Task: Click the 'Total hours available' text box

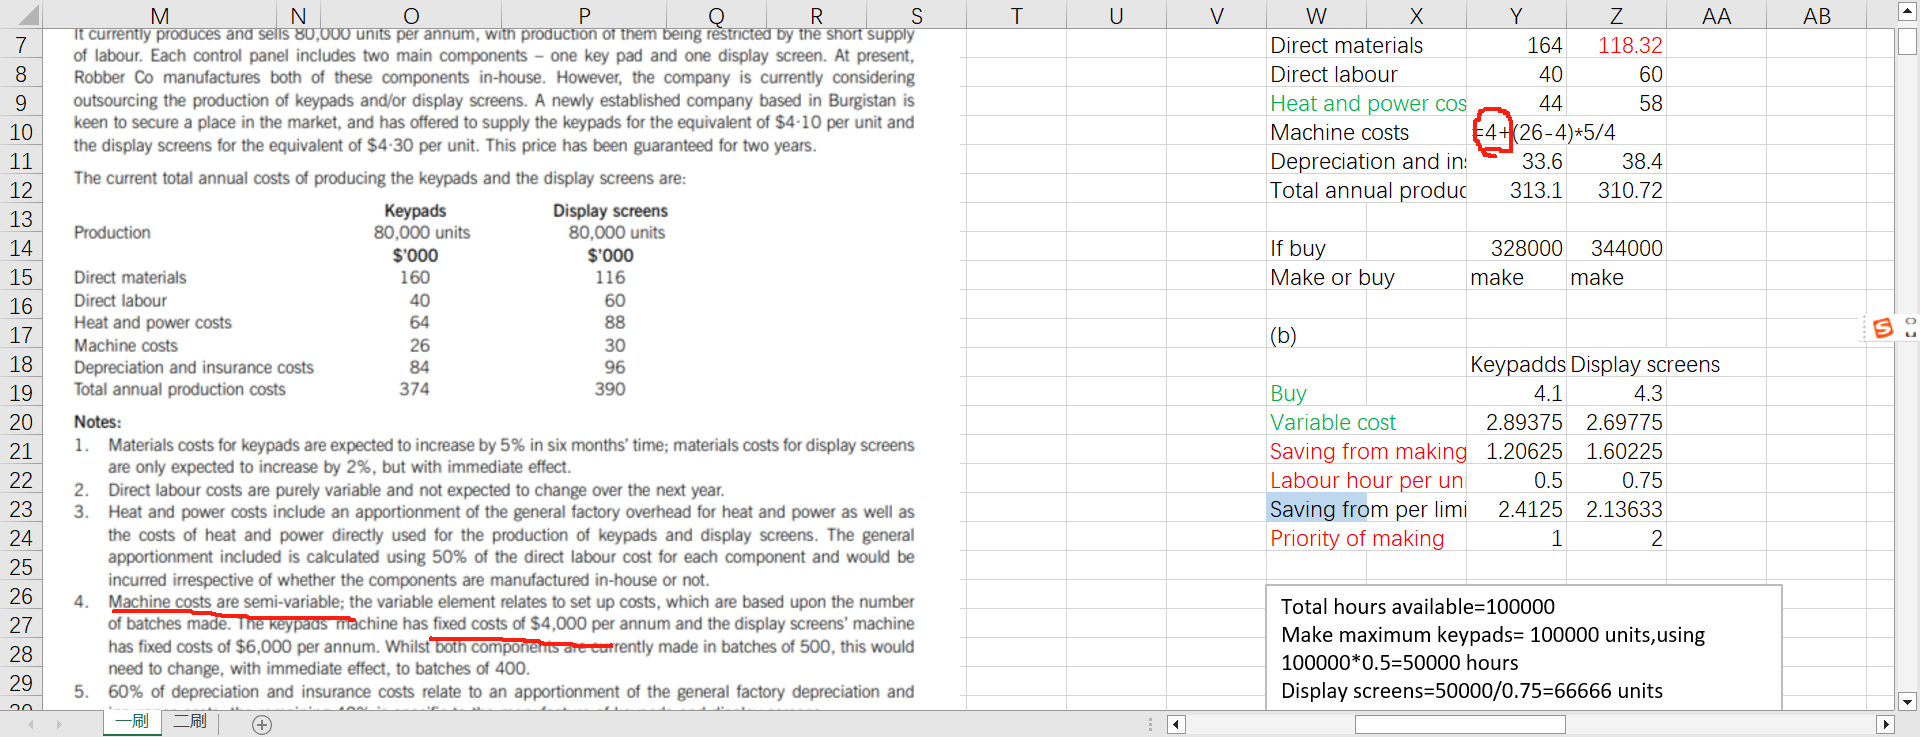Action: pos(1523,647)
